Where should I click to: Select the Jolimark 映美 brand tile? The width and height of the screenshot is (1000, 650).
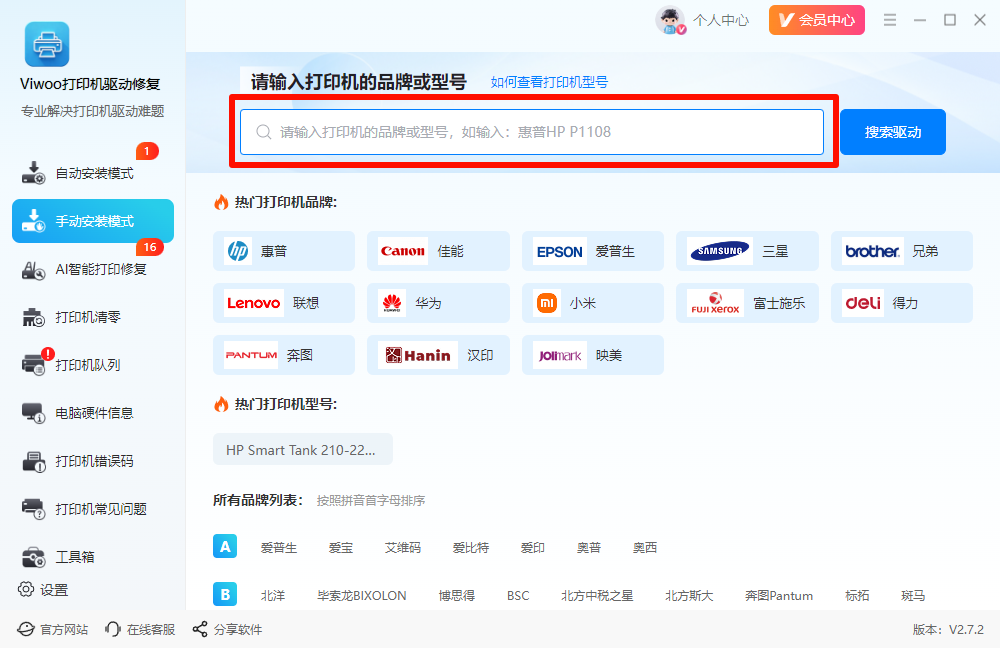(x=592, y=355)
